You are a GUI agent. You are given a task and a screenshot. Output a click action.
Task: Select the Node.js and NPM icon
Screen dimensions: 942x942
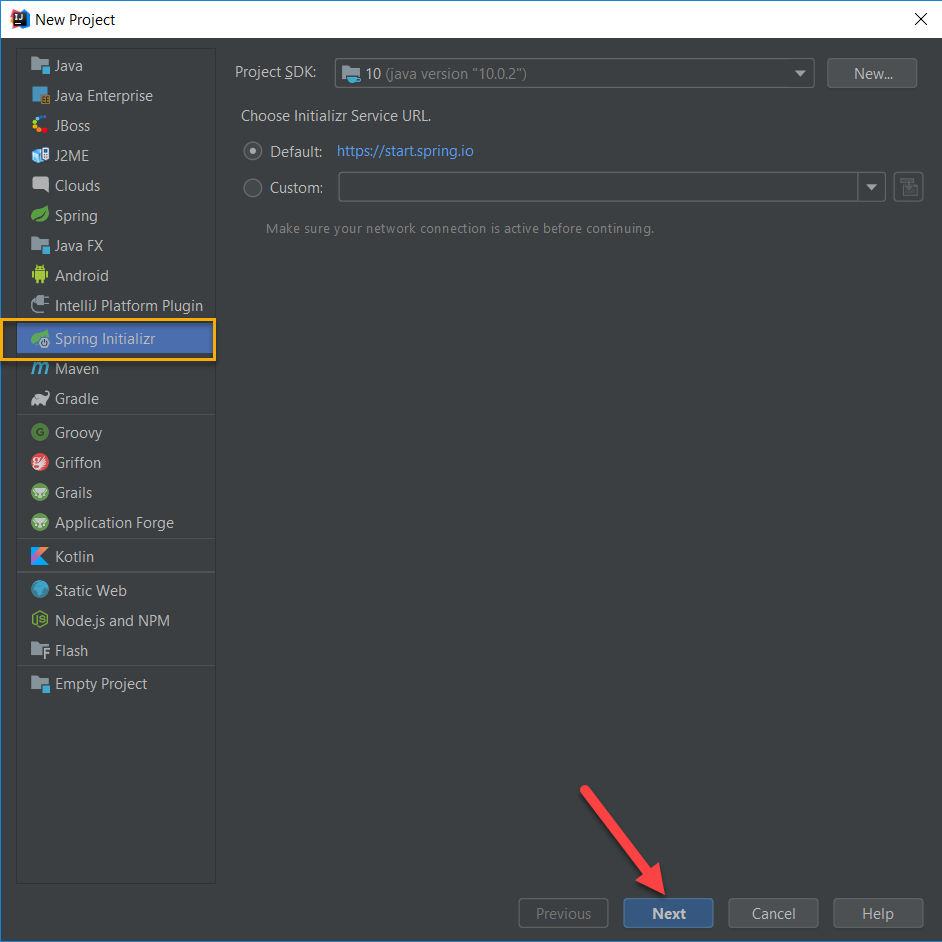pos(40,620)
